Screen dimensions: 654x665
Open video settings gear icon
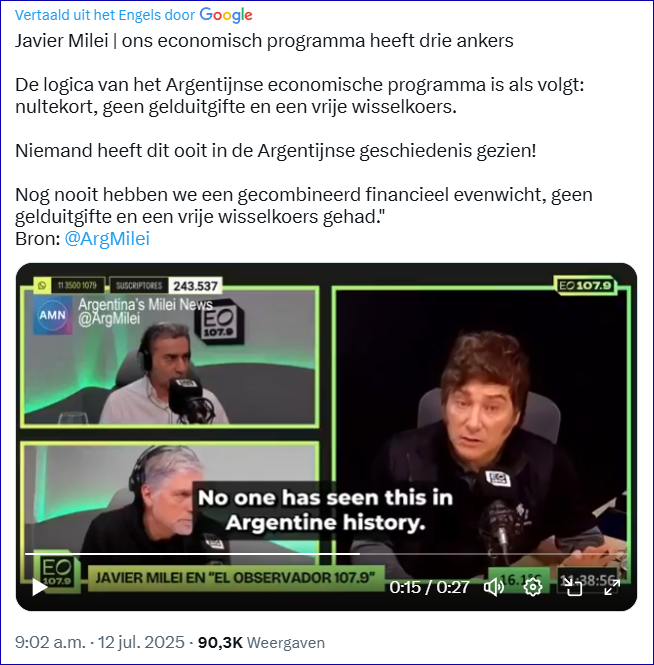(x=533, y=587)
